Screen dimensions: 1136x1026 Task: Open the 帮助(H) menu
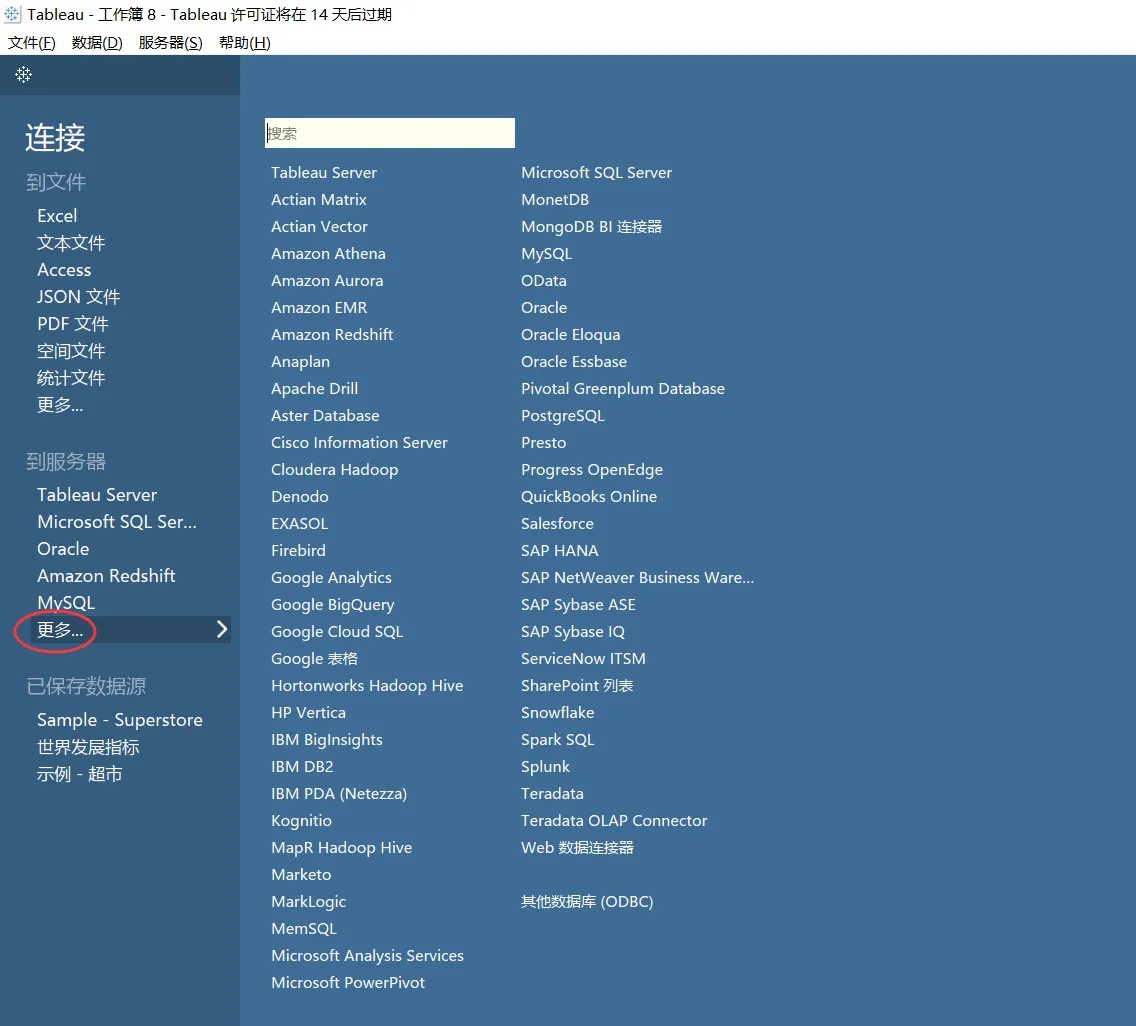(x=245, y=43)
